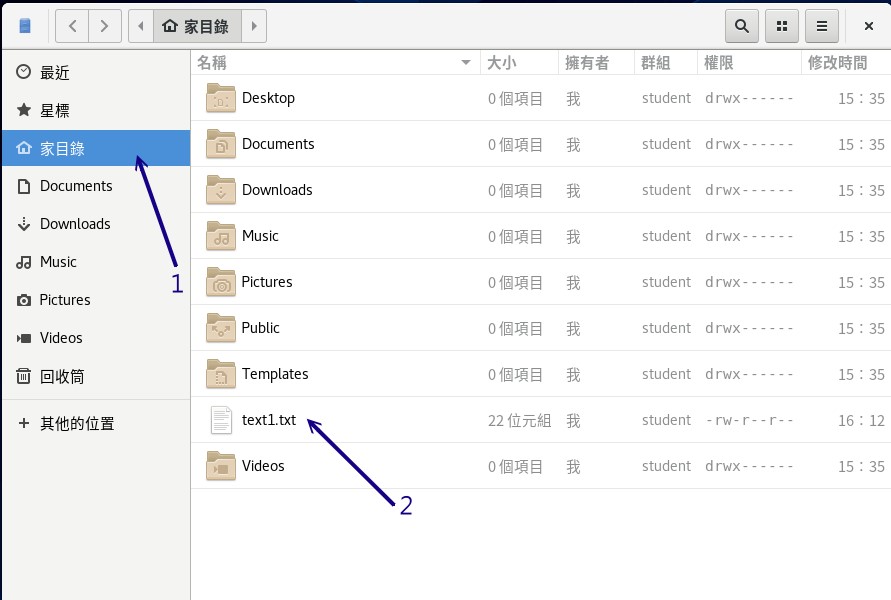
Task: Go forward with the right arrow
Action: 105,26
